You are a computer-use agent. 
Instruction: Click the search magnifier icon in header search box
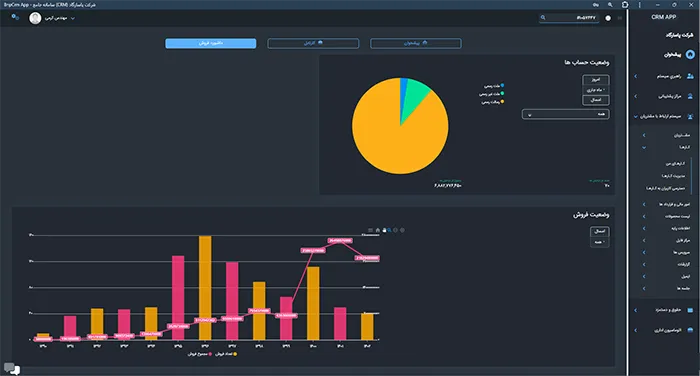(x=543, y=17)
